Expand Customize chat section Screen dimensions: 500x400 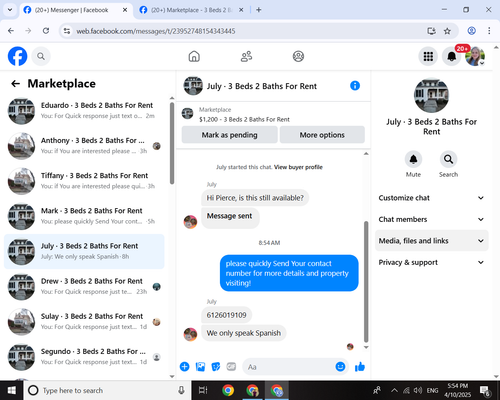[x=432, y=198]
